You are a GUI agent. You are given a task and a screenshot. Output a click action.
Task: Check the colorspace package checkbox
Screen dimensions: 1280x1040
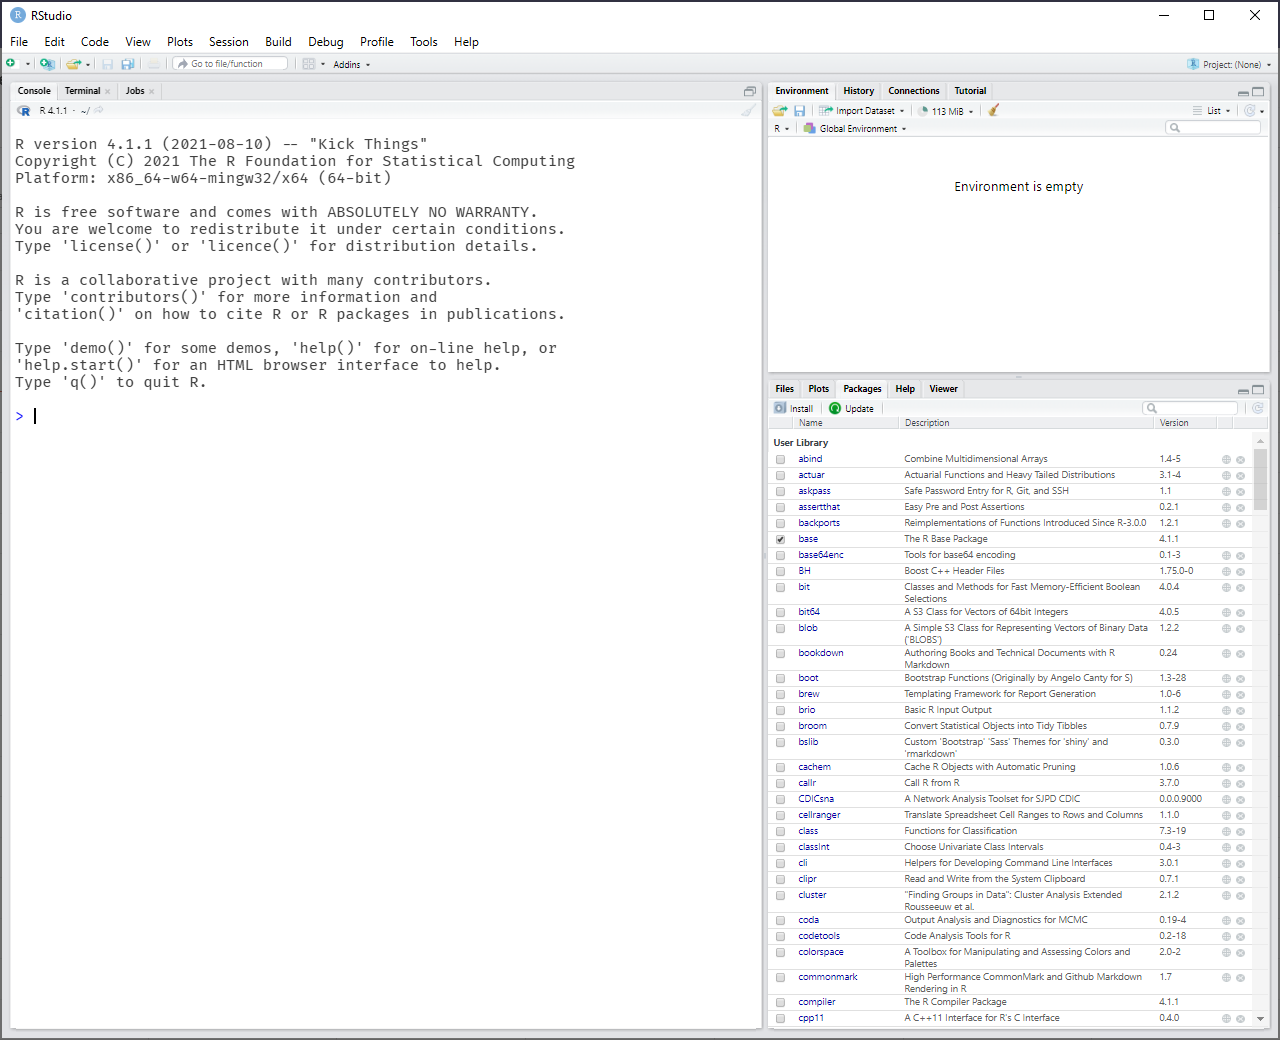pos(780,953)
